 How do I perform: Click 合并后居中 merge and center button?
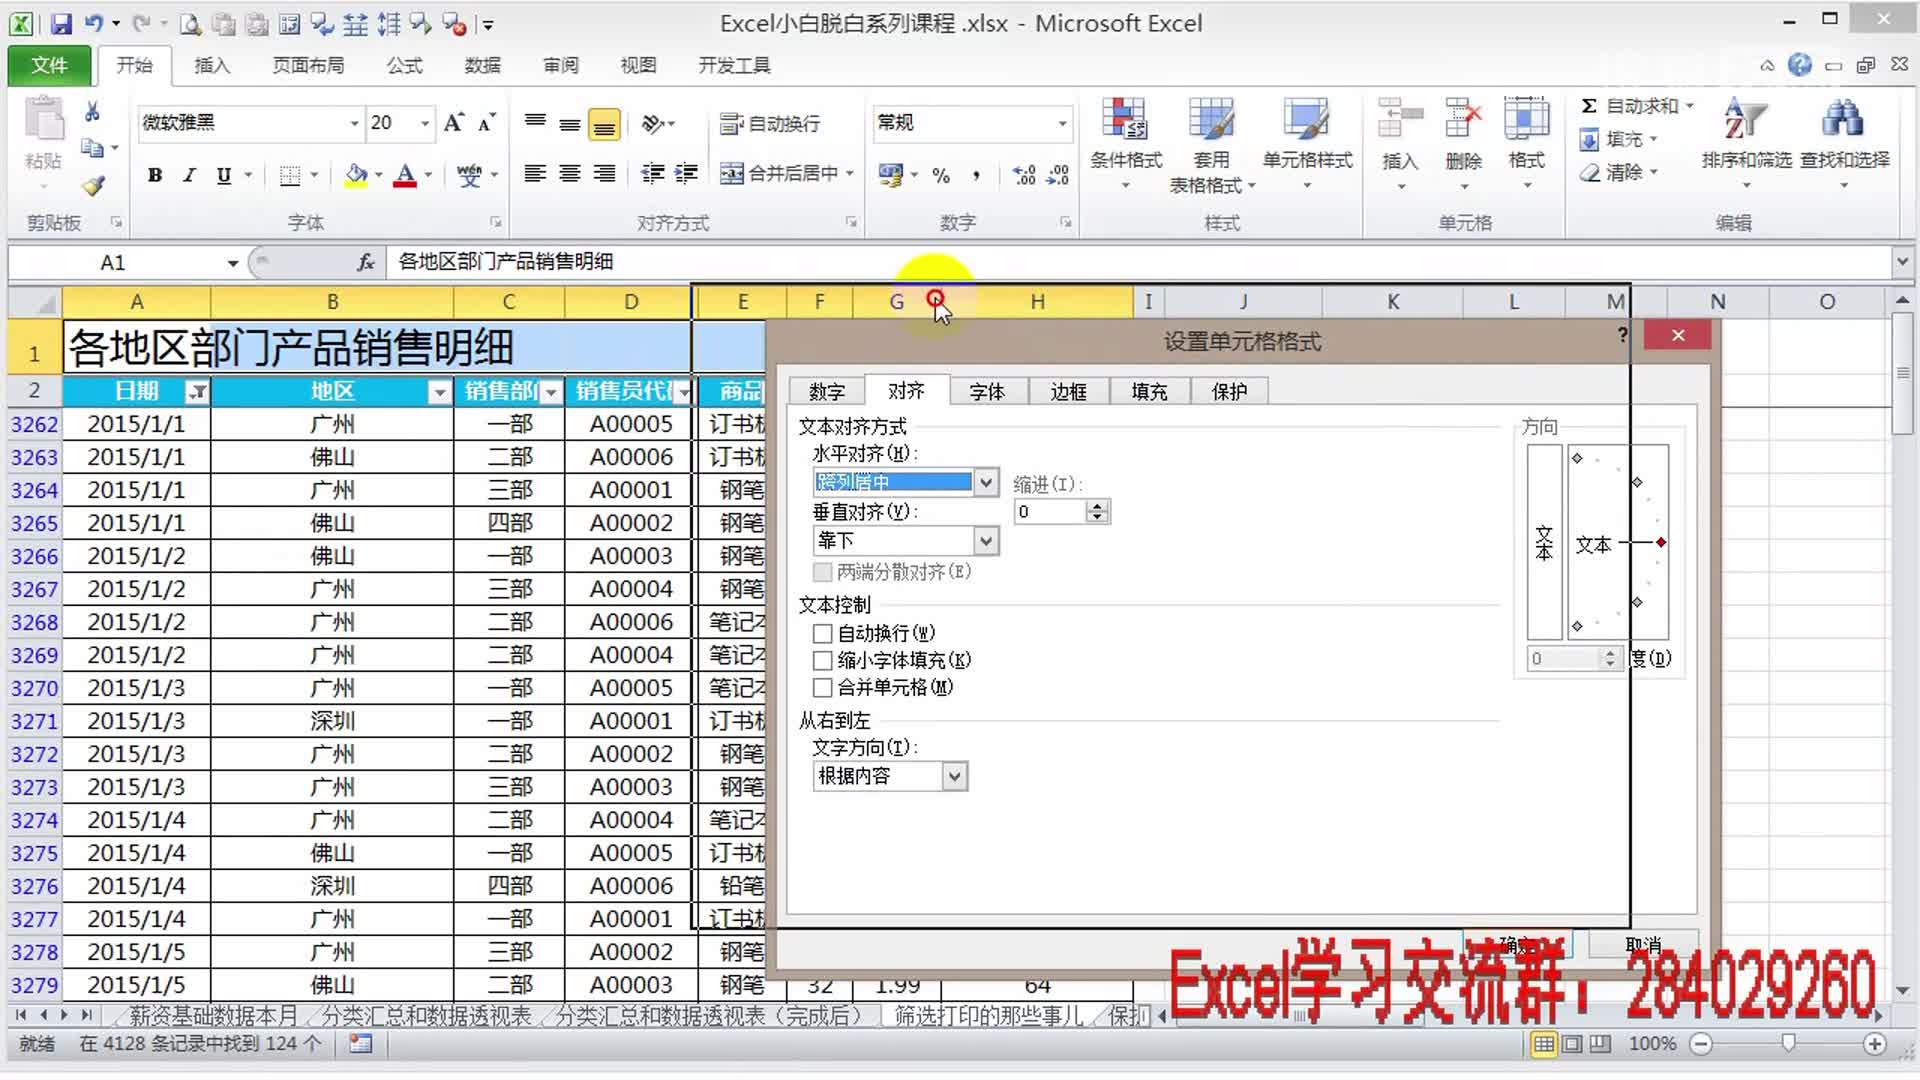point(788,174)
